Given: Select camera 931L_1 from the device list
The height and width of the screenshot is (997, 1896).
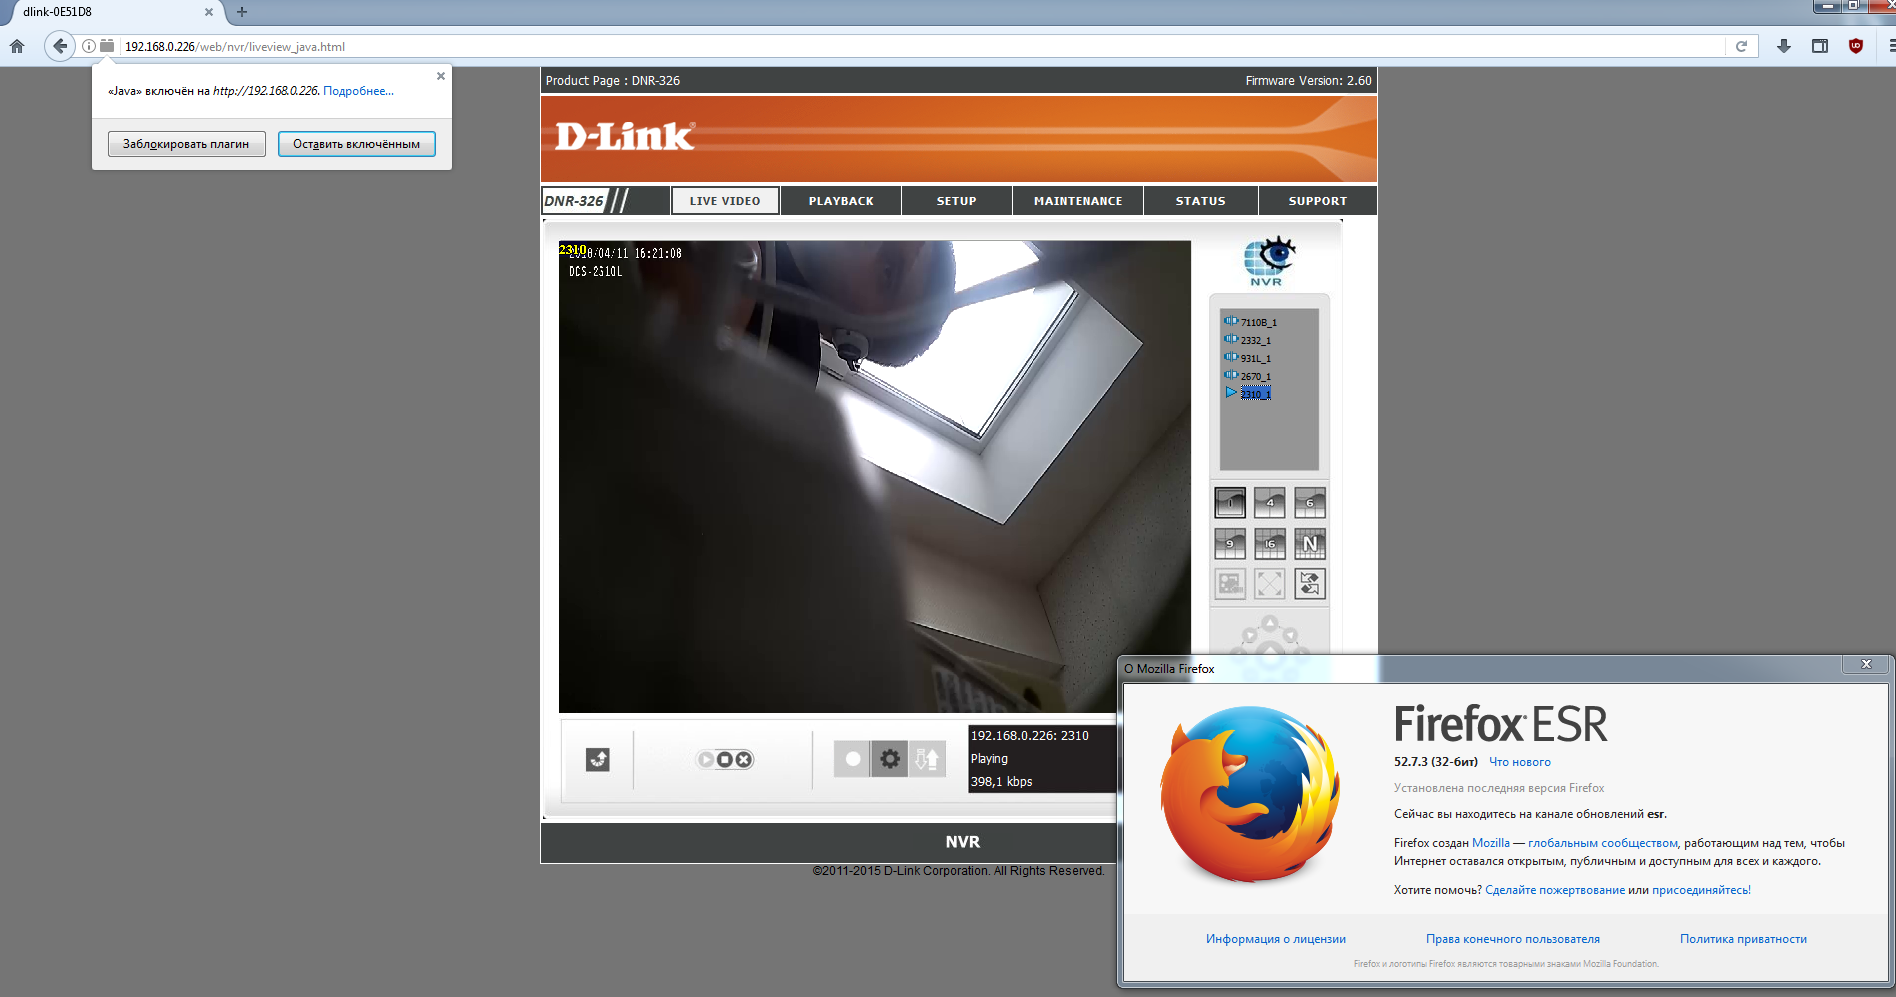Looking at the screenshot, I should point(1255,358).
